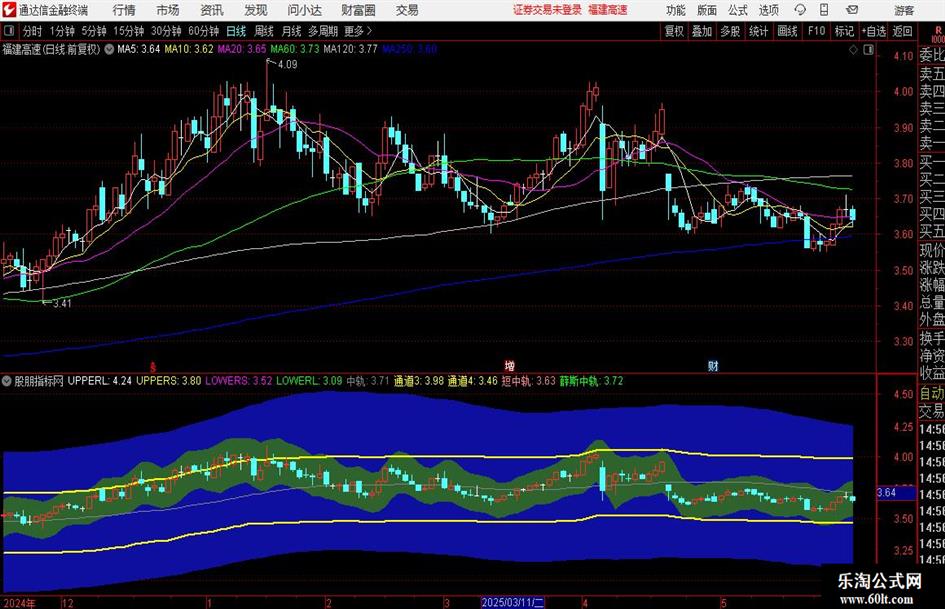Click the LOWERL: 3.09 indicator value
The width and height of the screenshot is (945, 609).
pos(309,381)
